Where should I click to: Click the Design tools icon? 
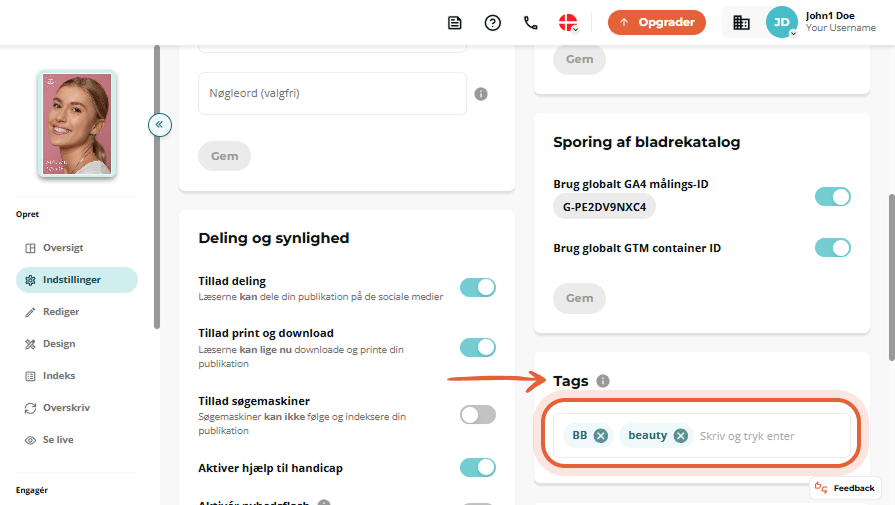pos(30,344)
